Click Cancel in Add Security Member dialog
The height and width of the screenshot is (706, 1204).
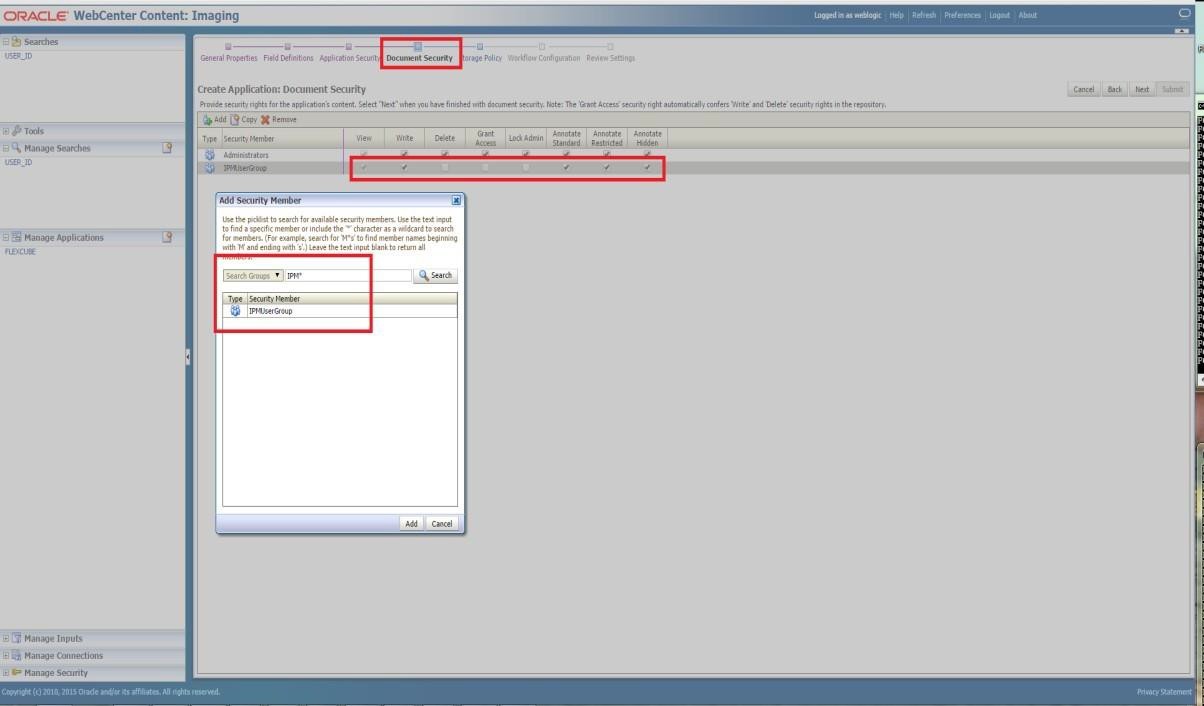[441, 523]
